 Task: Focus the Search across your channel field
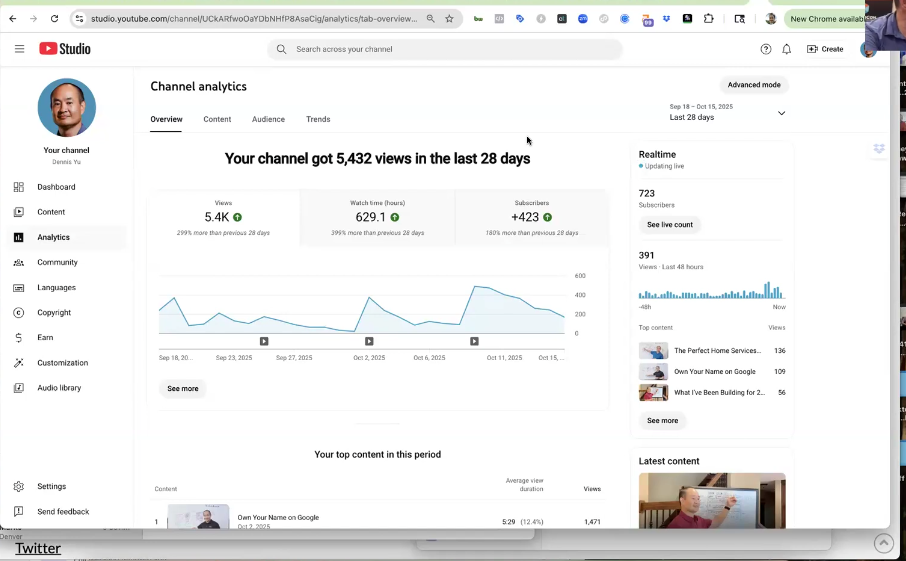click(444, 49)
